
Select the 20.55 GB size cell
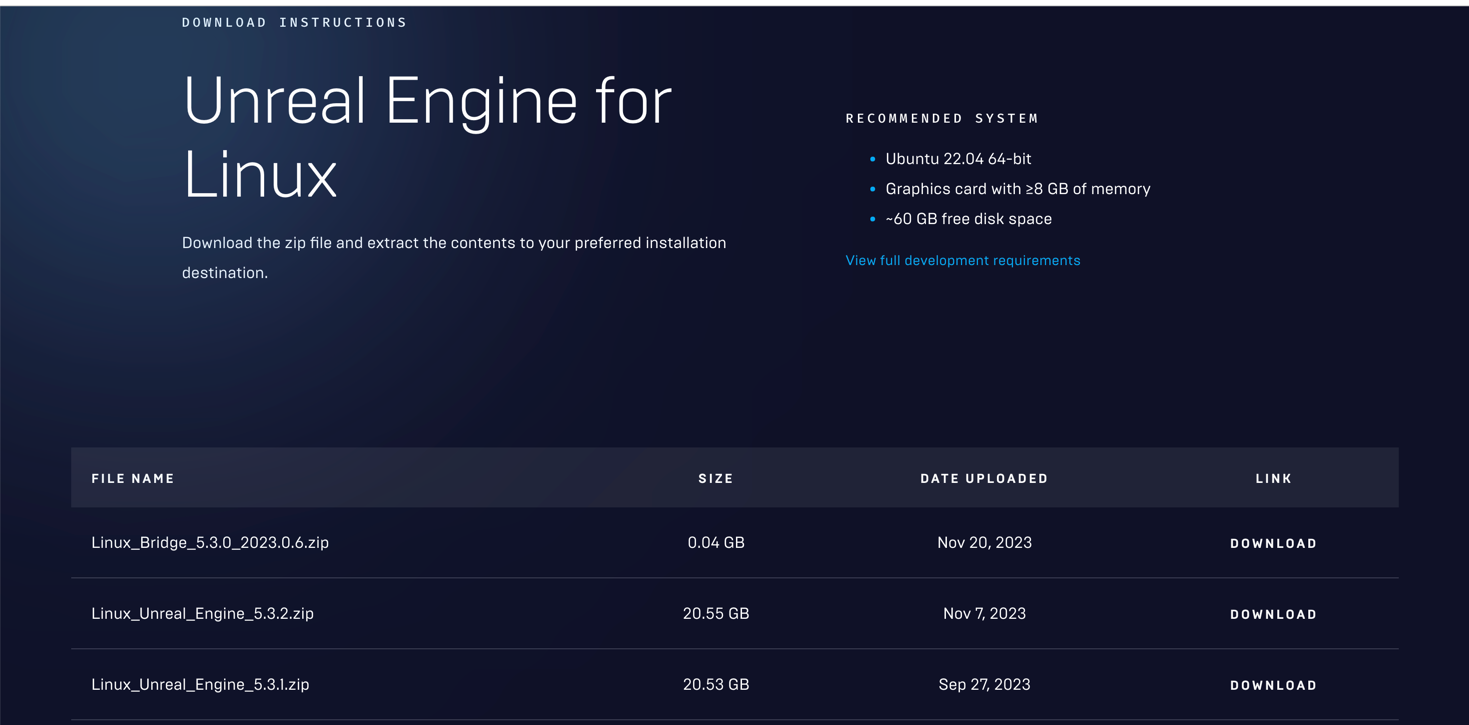click(716, 613)
